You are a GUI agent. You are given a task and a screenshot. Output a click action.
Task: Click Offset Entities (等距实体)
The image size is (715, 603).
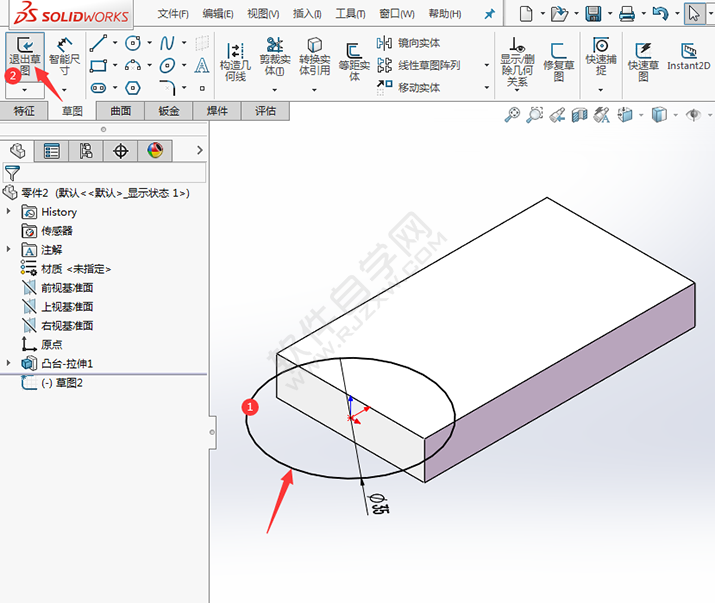coord(354,61)
